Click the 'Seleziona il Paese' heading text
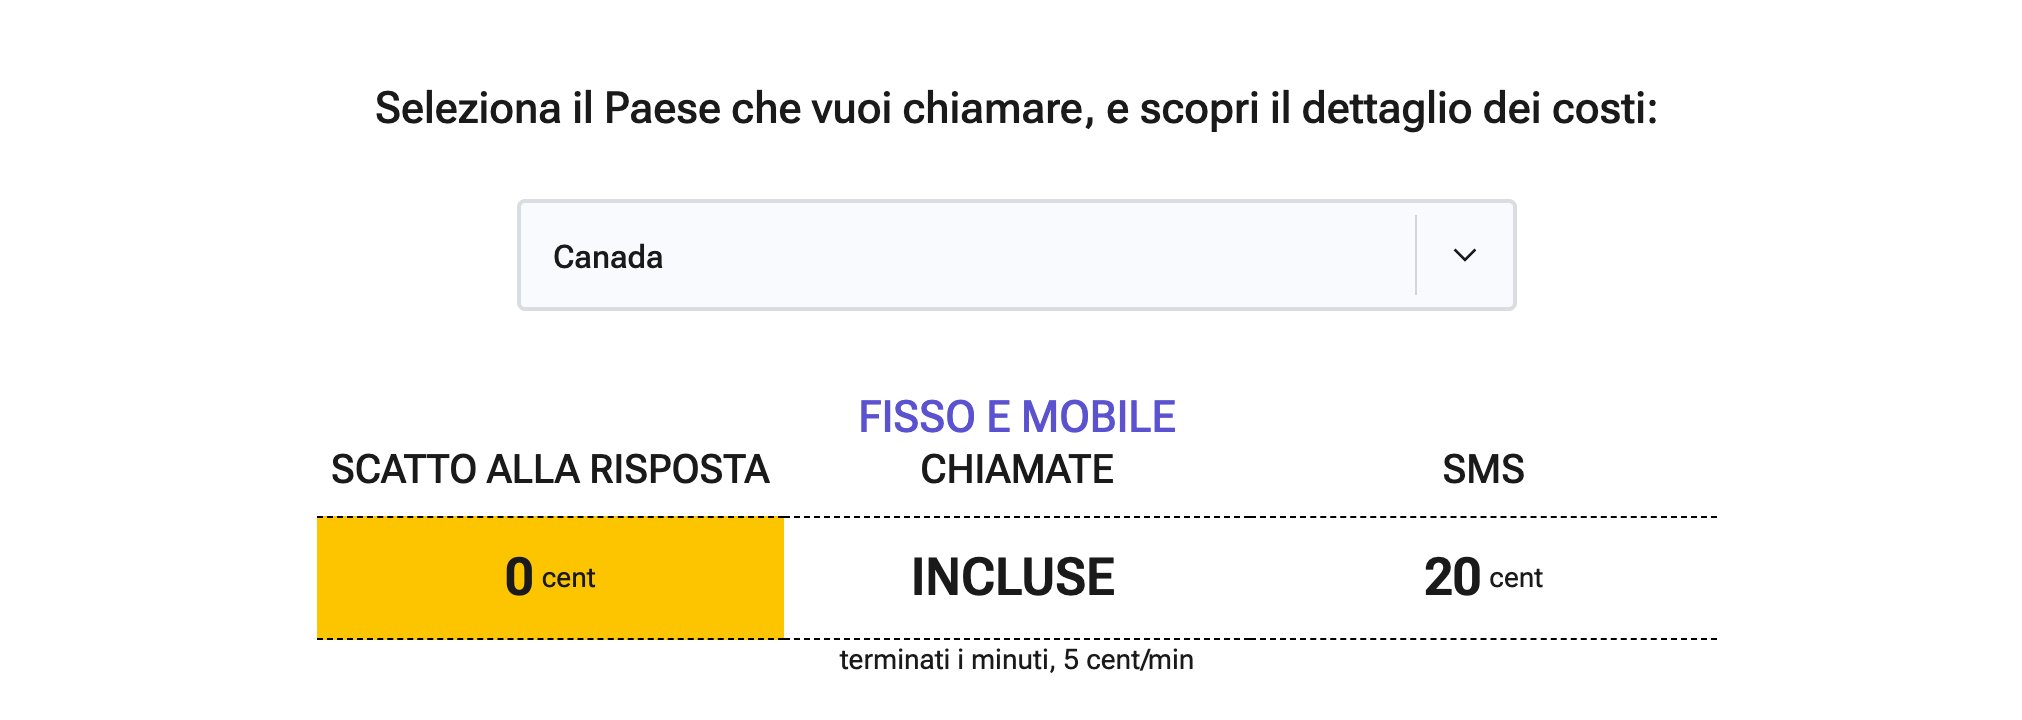Image resolution: width=2022 pixels, height=720 pixels. pyautogui.click(x=1015, y=108)
